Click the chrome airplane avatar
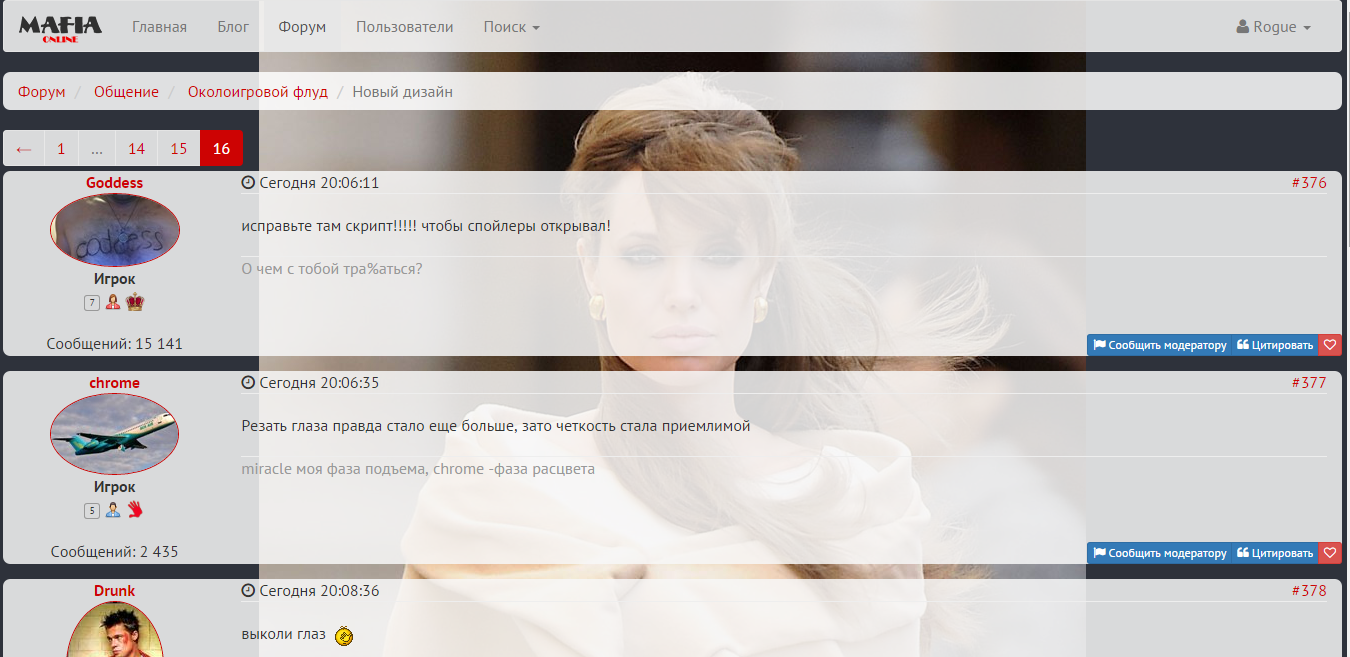The height and width of the screenshot is (657, 1350). pyautogui.click(x=114, y=434)
